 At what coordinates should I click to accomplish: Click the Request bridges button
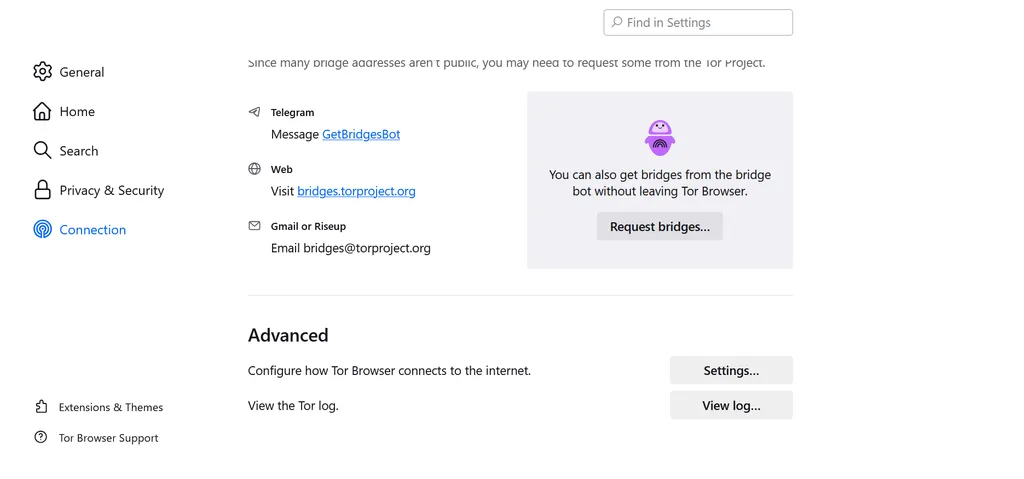pos(660,227)
